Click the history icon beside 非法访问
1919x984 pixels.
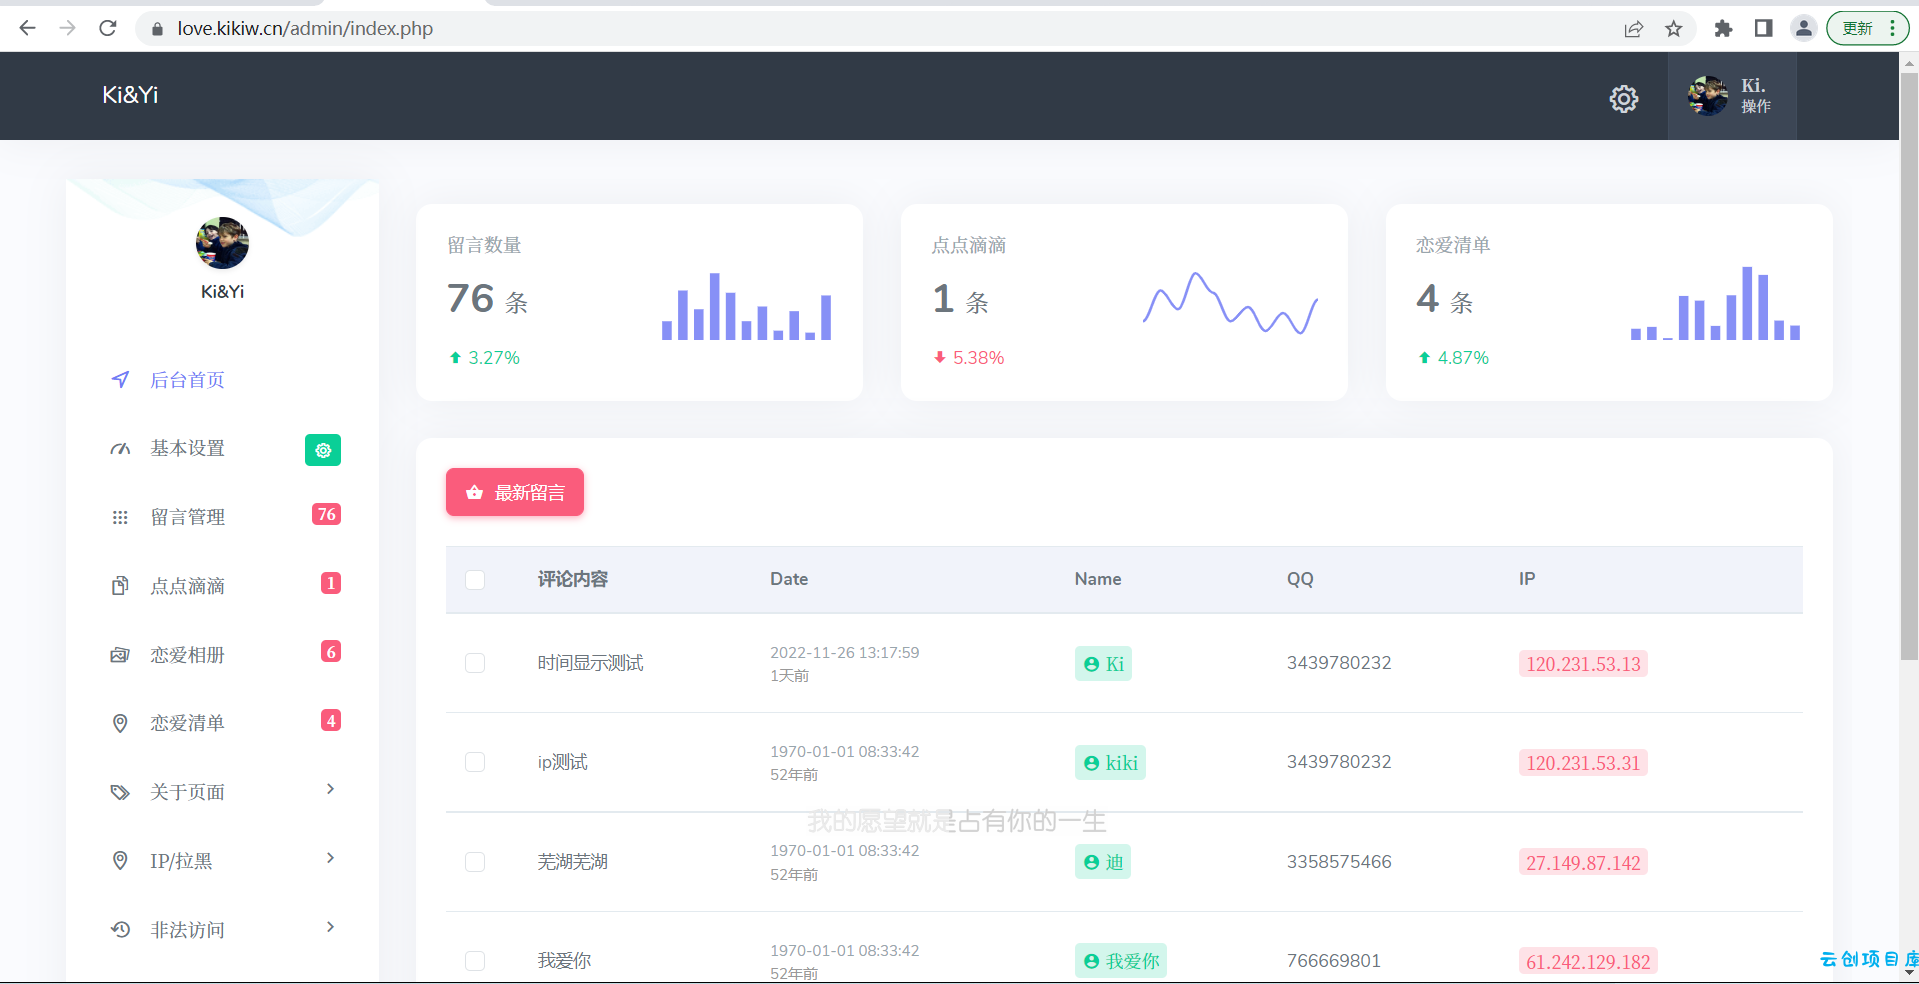[120, 929]
